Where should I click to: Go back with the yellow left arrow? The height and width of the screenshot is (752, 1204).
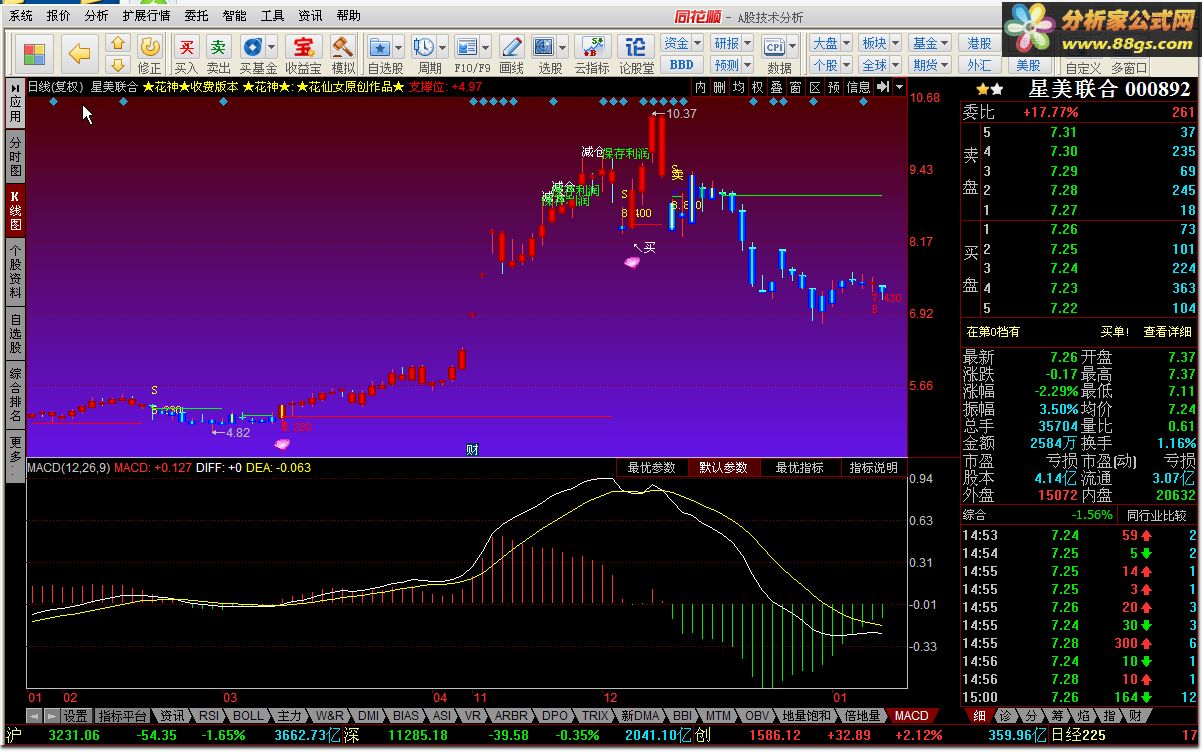coord(79,53)
